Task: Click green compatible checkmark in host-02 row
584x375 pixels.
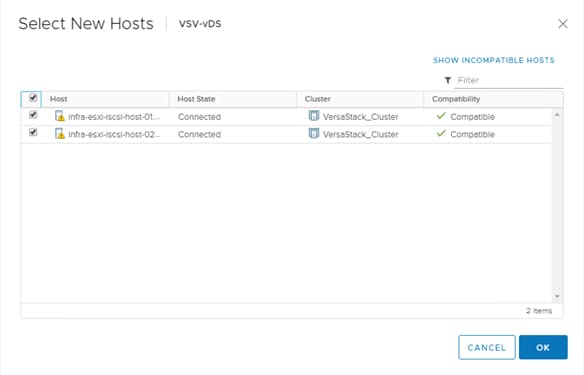Action: point(441,133)
